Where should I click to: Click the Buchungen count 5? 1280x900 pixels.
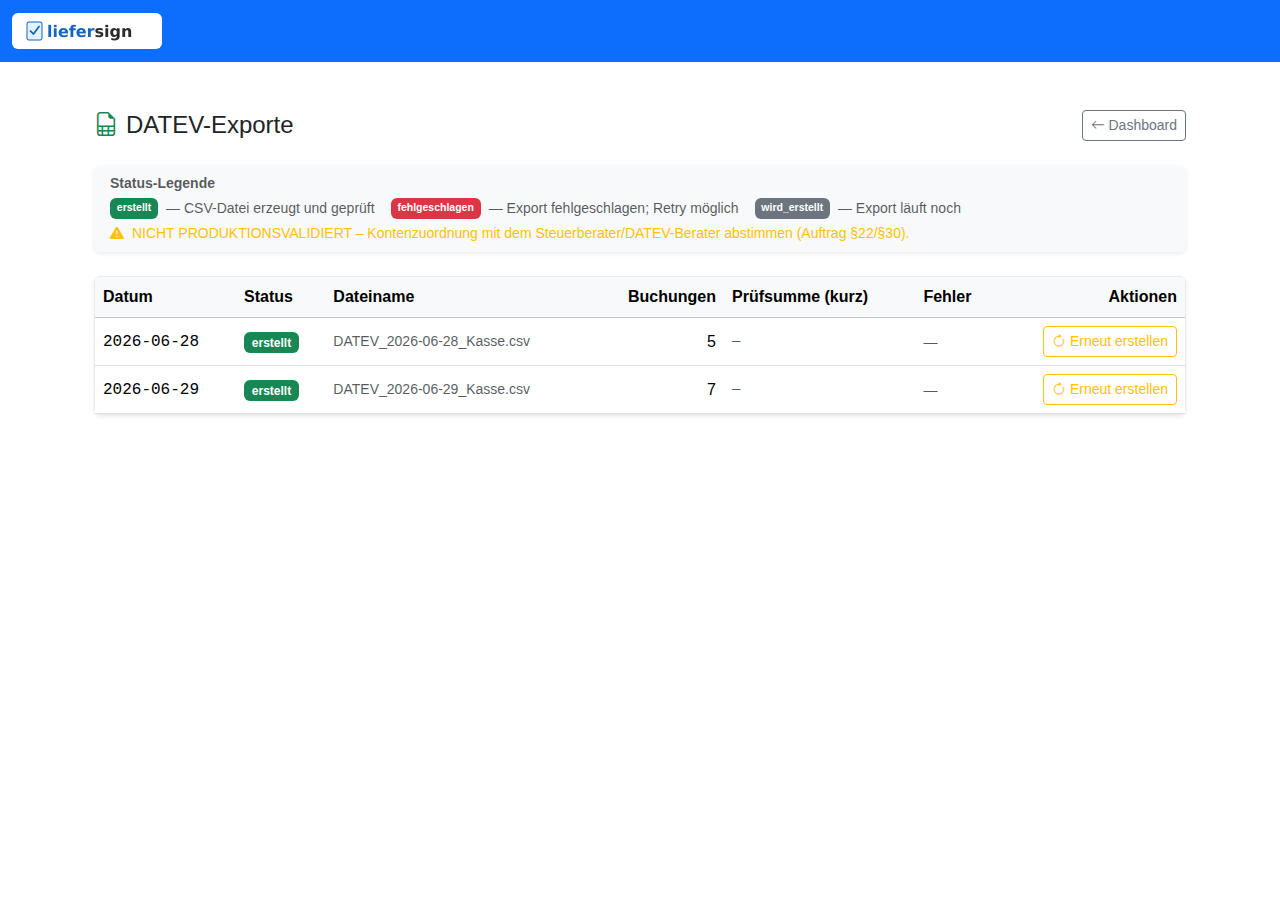[711, 342]
